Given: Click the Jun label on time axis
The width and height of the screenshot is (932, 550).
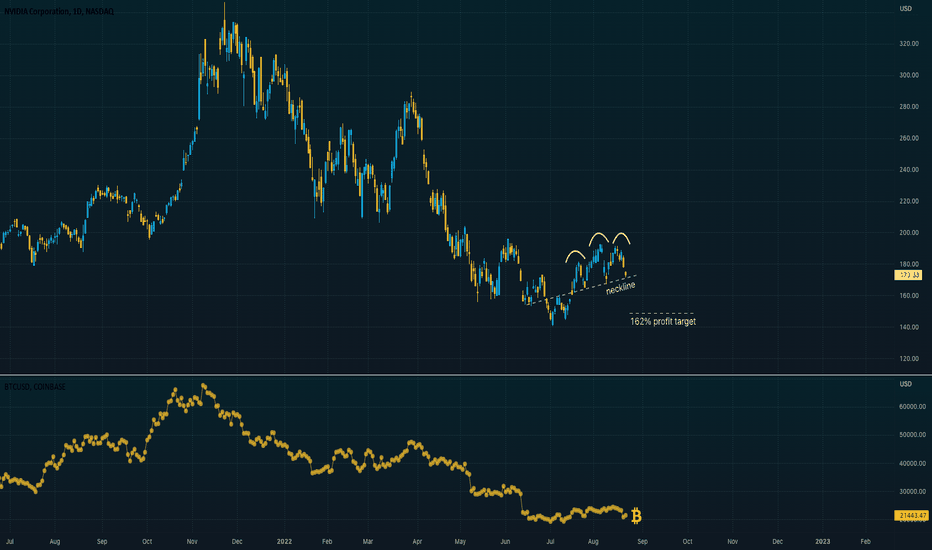Looking at the screenshot, I should tap(505, 542).
